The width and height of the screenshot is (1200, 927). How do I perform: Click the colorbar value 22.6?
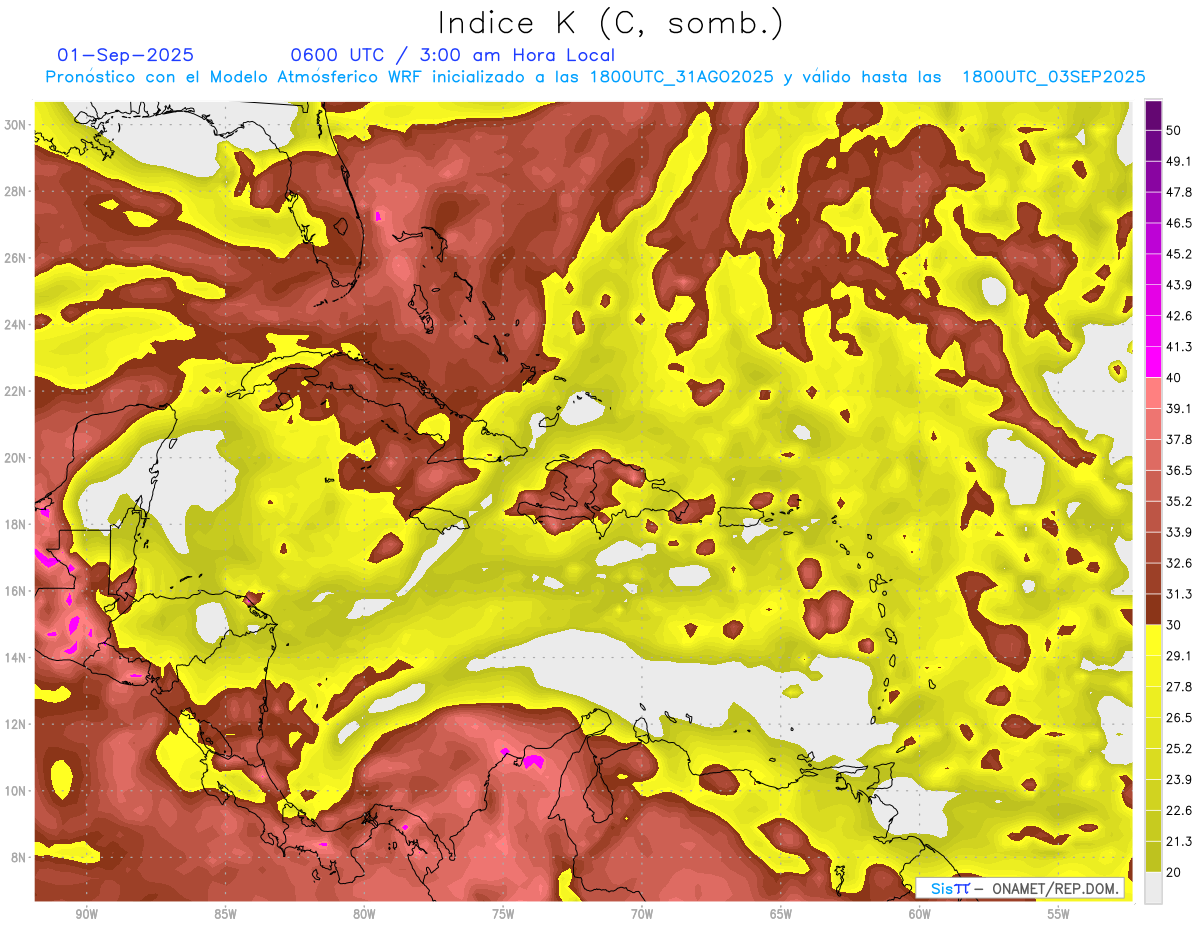point(1178,811)
